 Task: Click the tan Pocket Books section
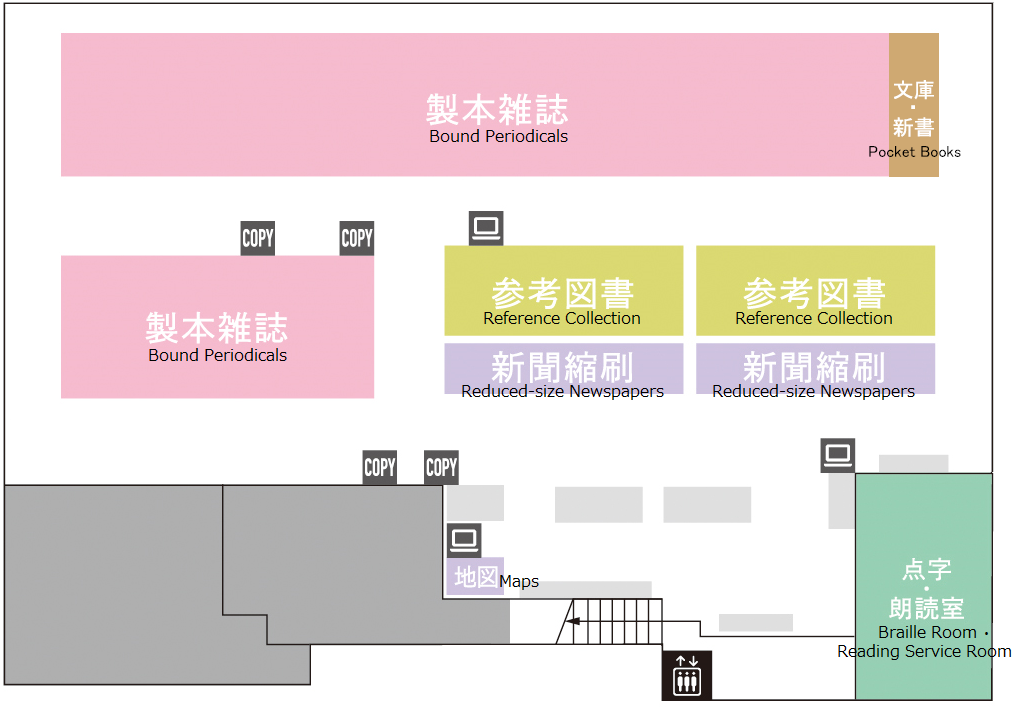point(914,105)
